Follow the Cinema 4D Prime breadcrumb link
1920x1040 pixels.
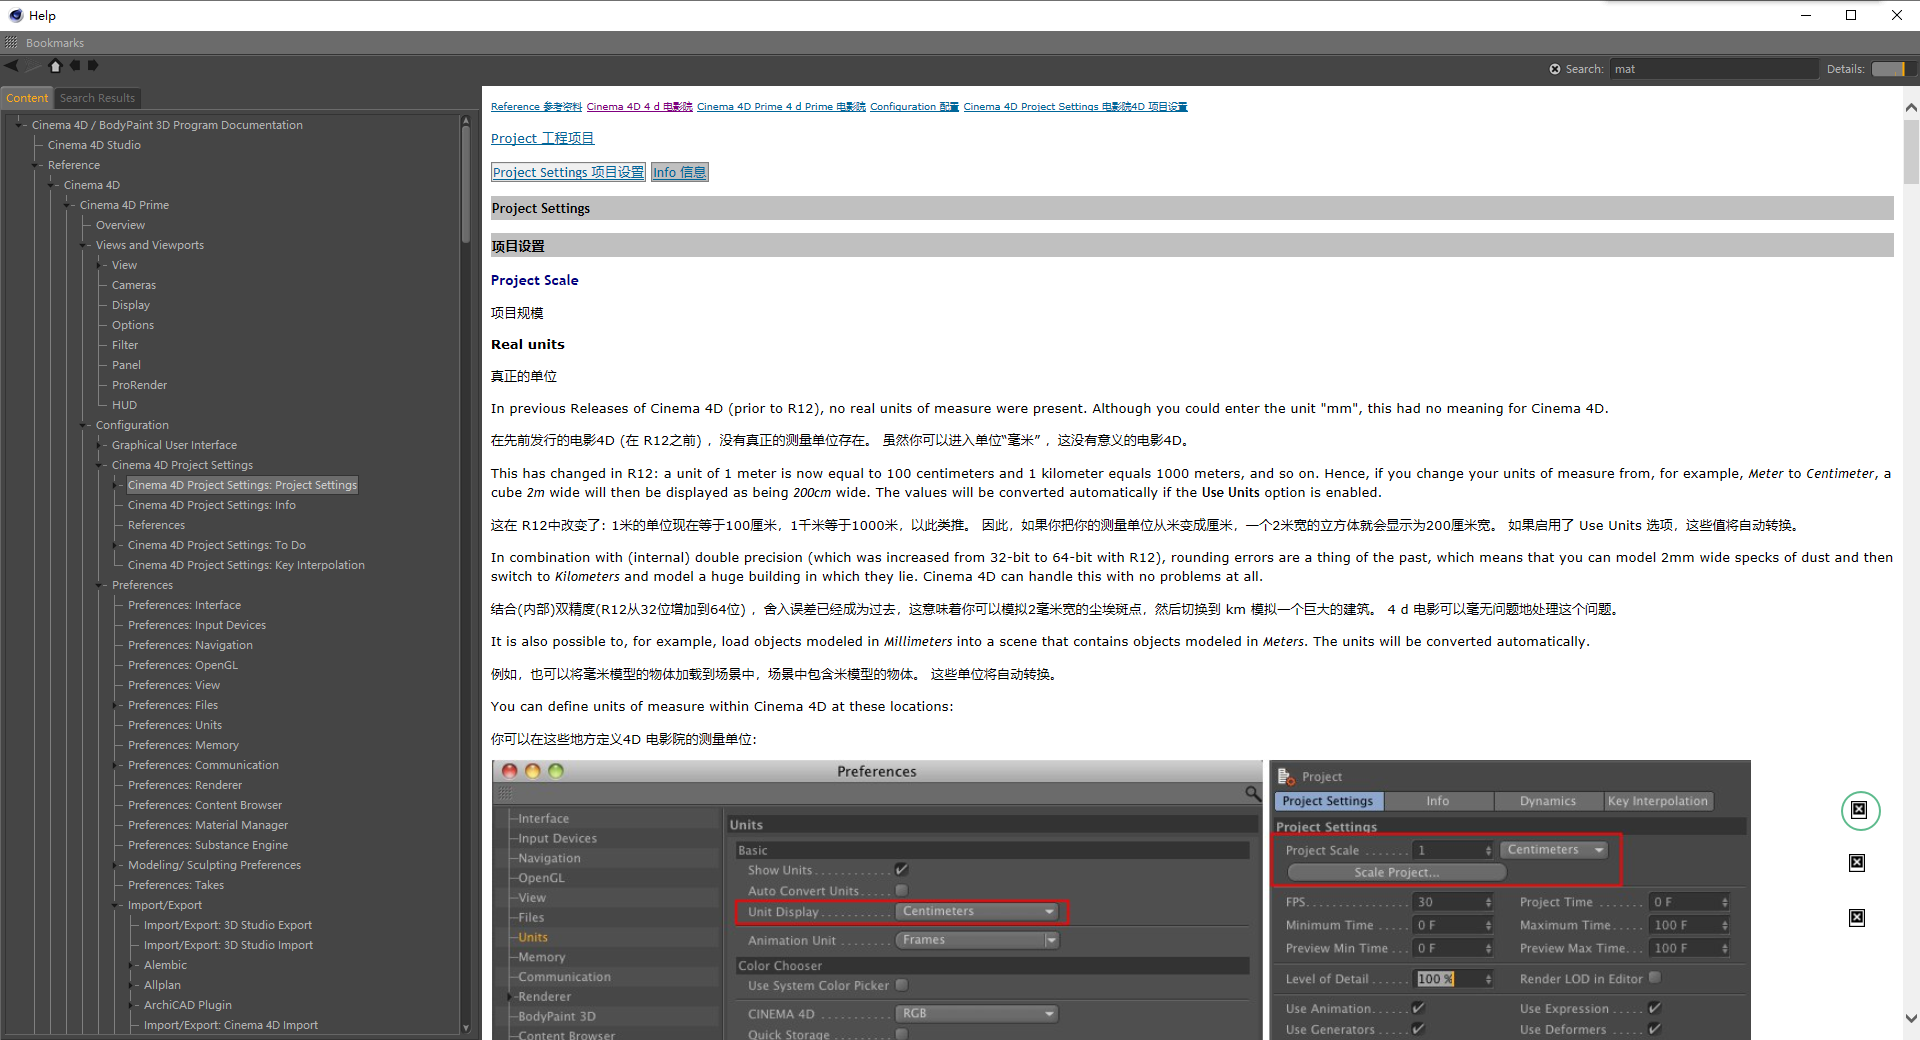pos(781,107)
